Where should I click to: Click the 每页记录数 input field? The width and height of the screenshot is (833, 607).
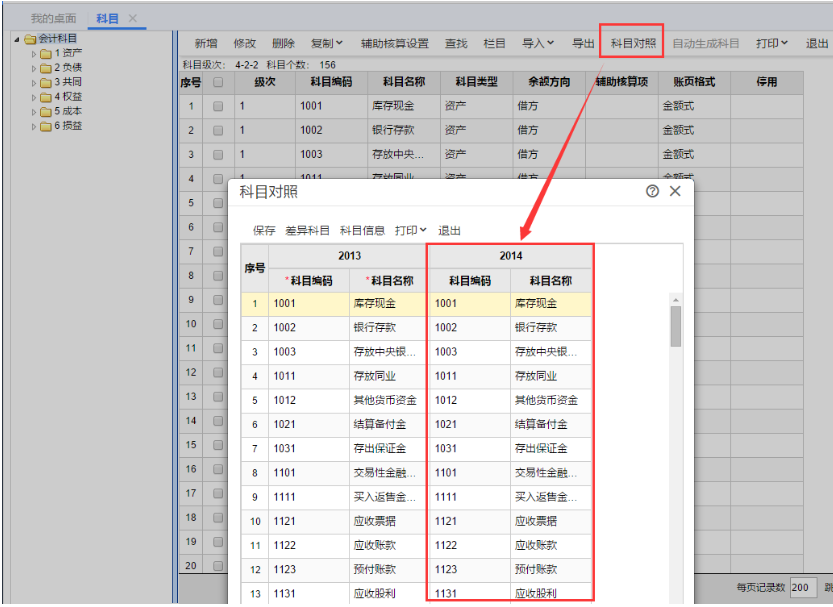point(803,587)
